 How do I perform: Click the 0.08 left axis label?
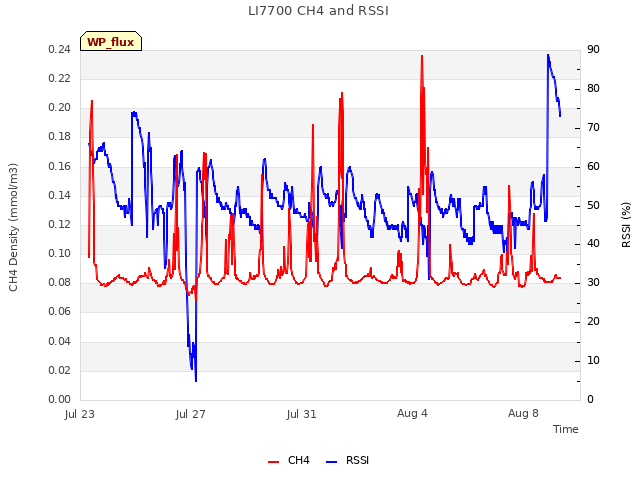[60, 282]
